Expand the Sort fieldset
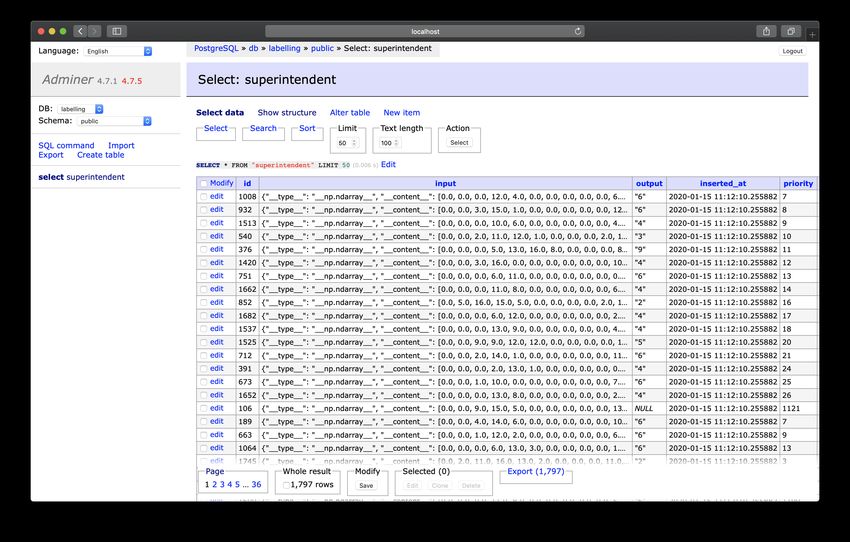The width and height of the screenshot is (850, 542). coord(307,128)
